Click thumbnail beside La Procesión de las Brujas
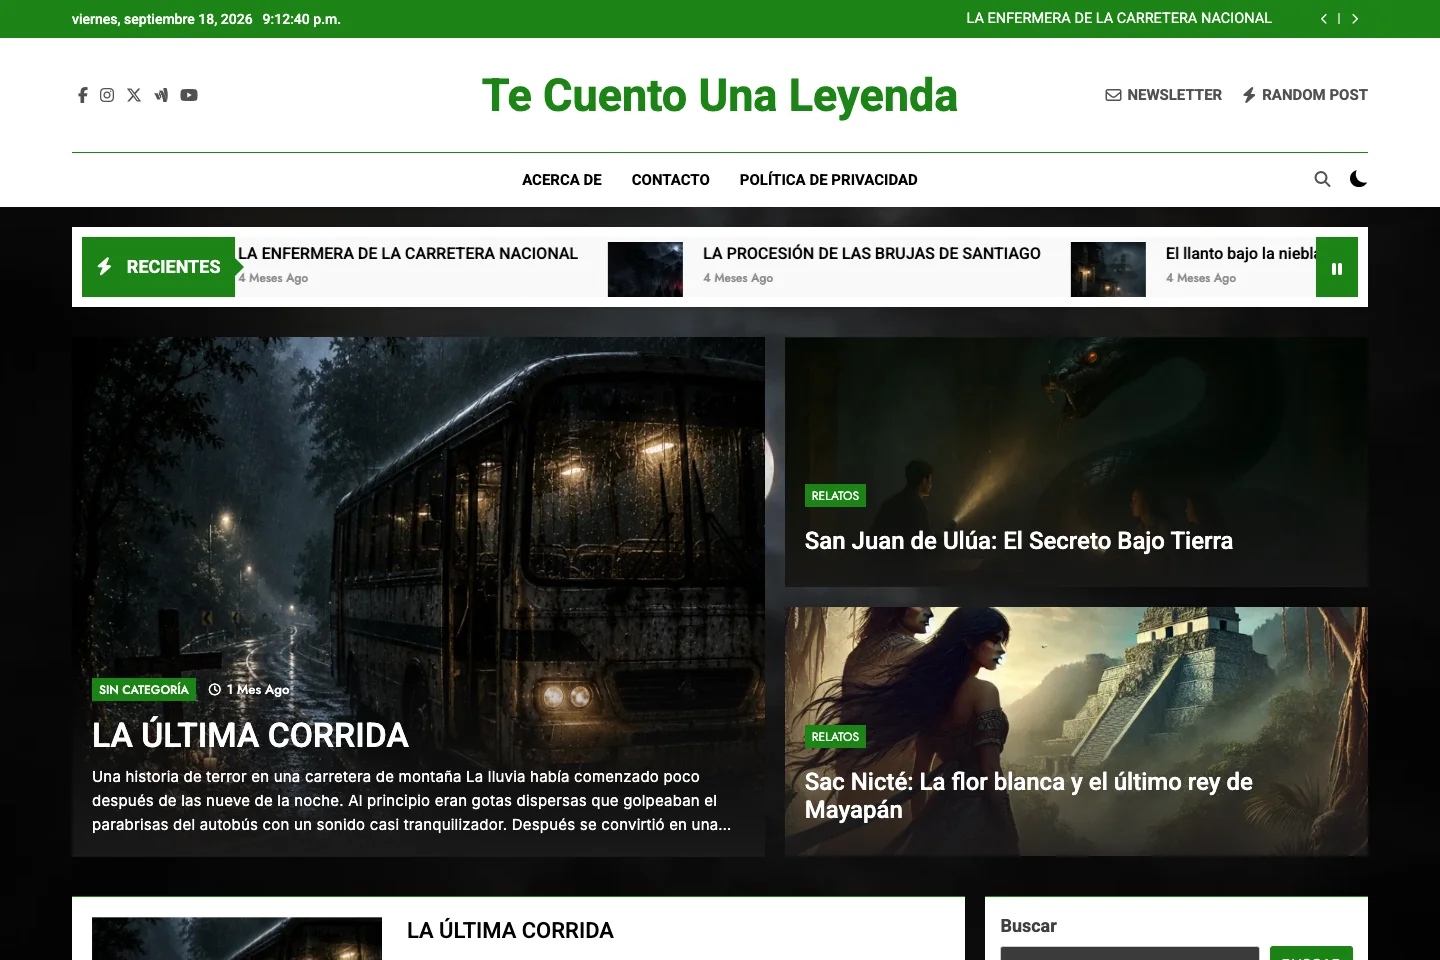1440x960 pixels. 646,269
